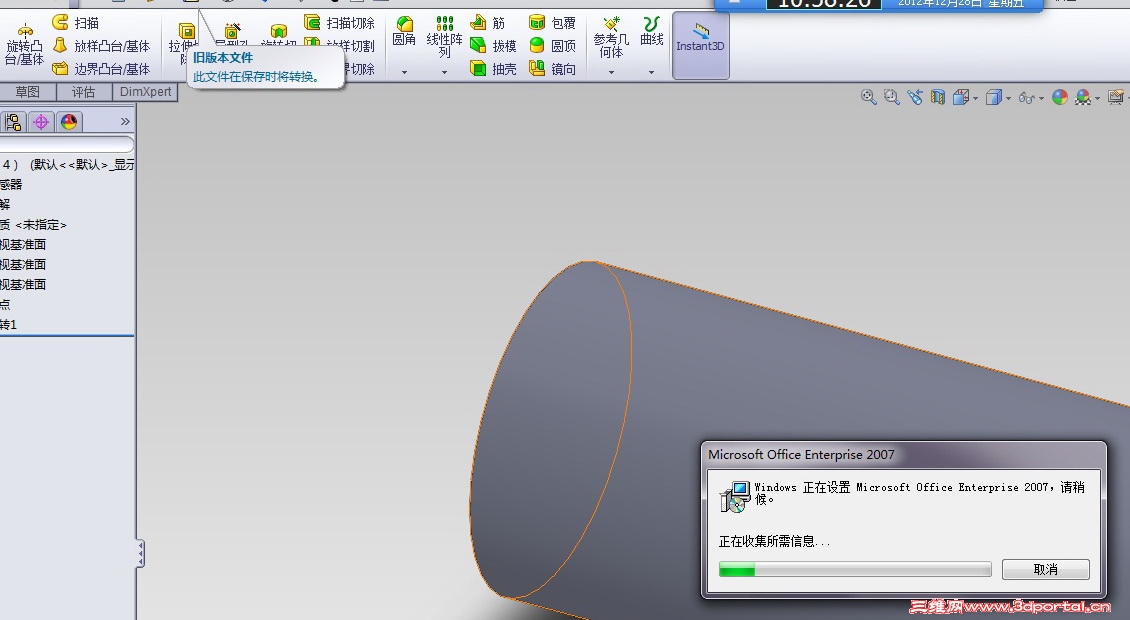
Task: Open the edit appearance color ball icon
Action: pos(1060,97)
